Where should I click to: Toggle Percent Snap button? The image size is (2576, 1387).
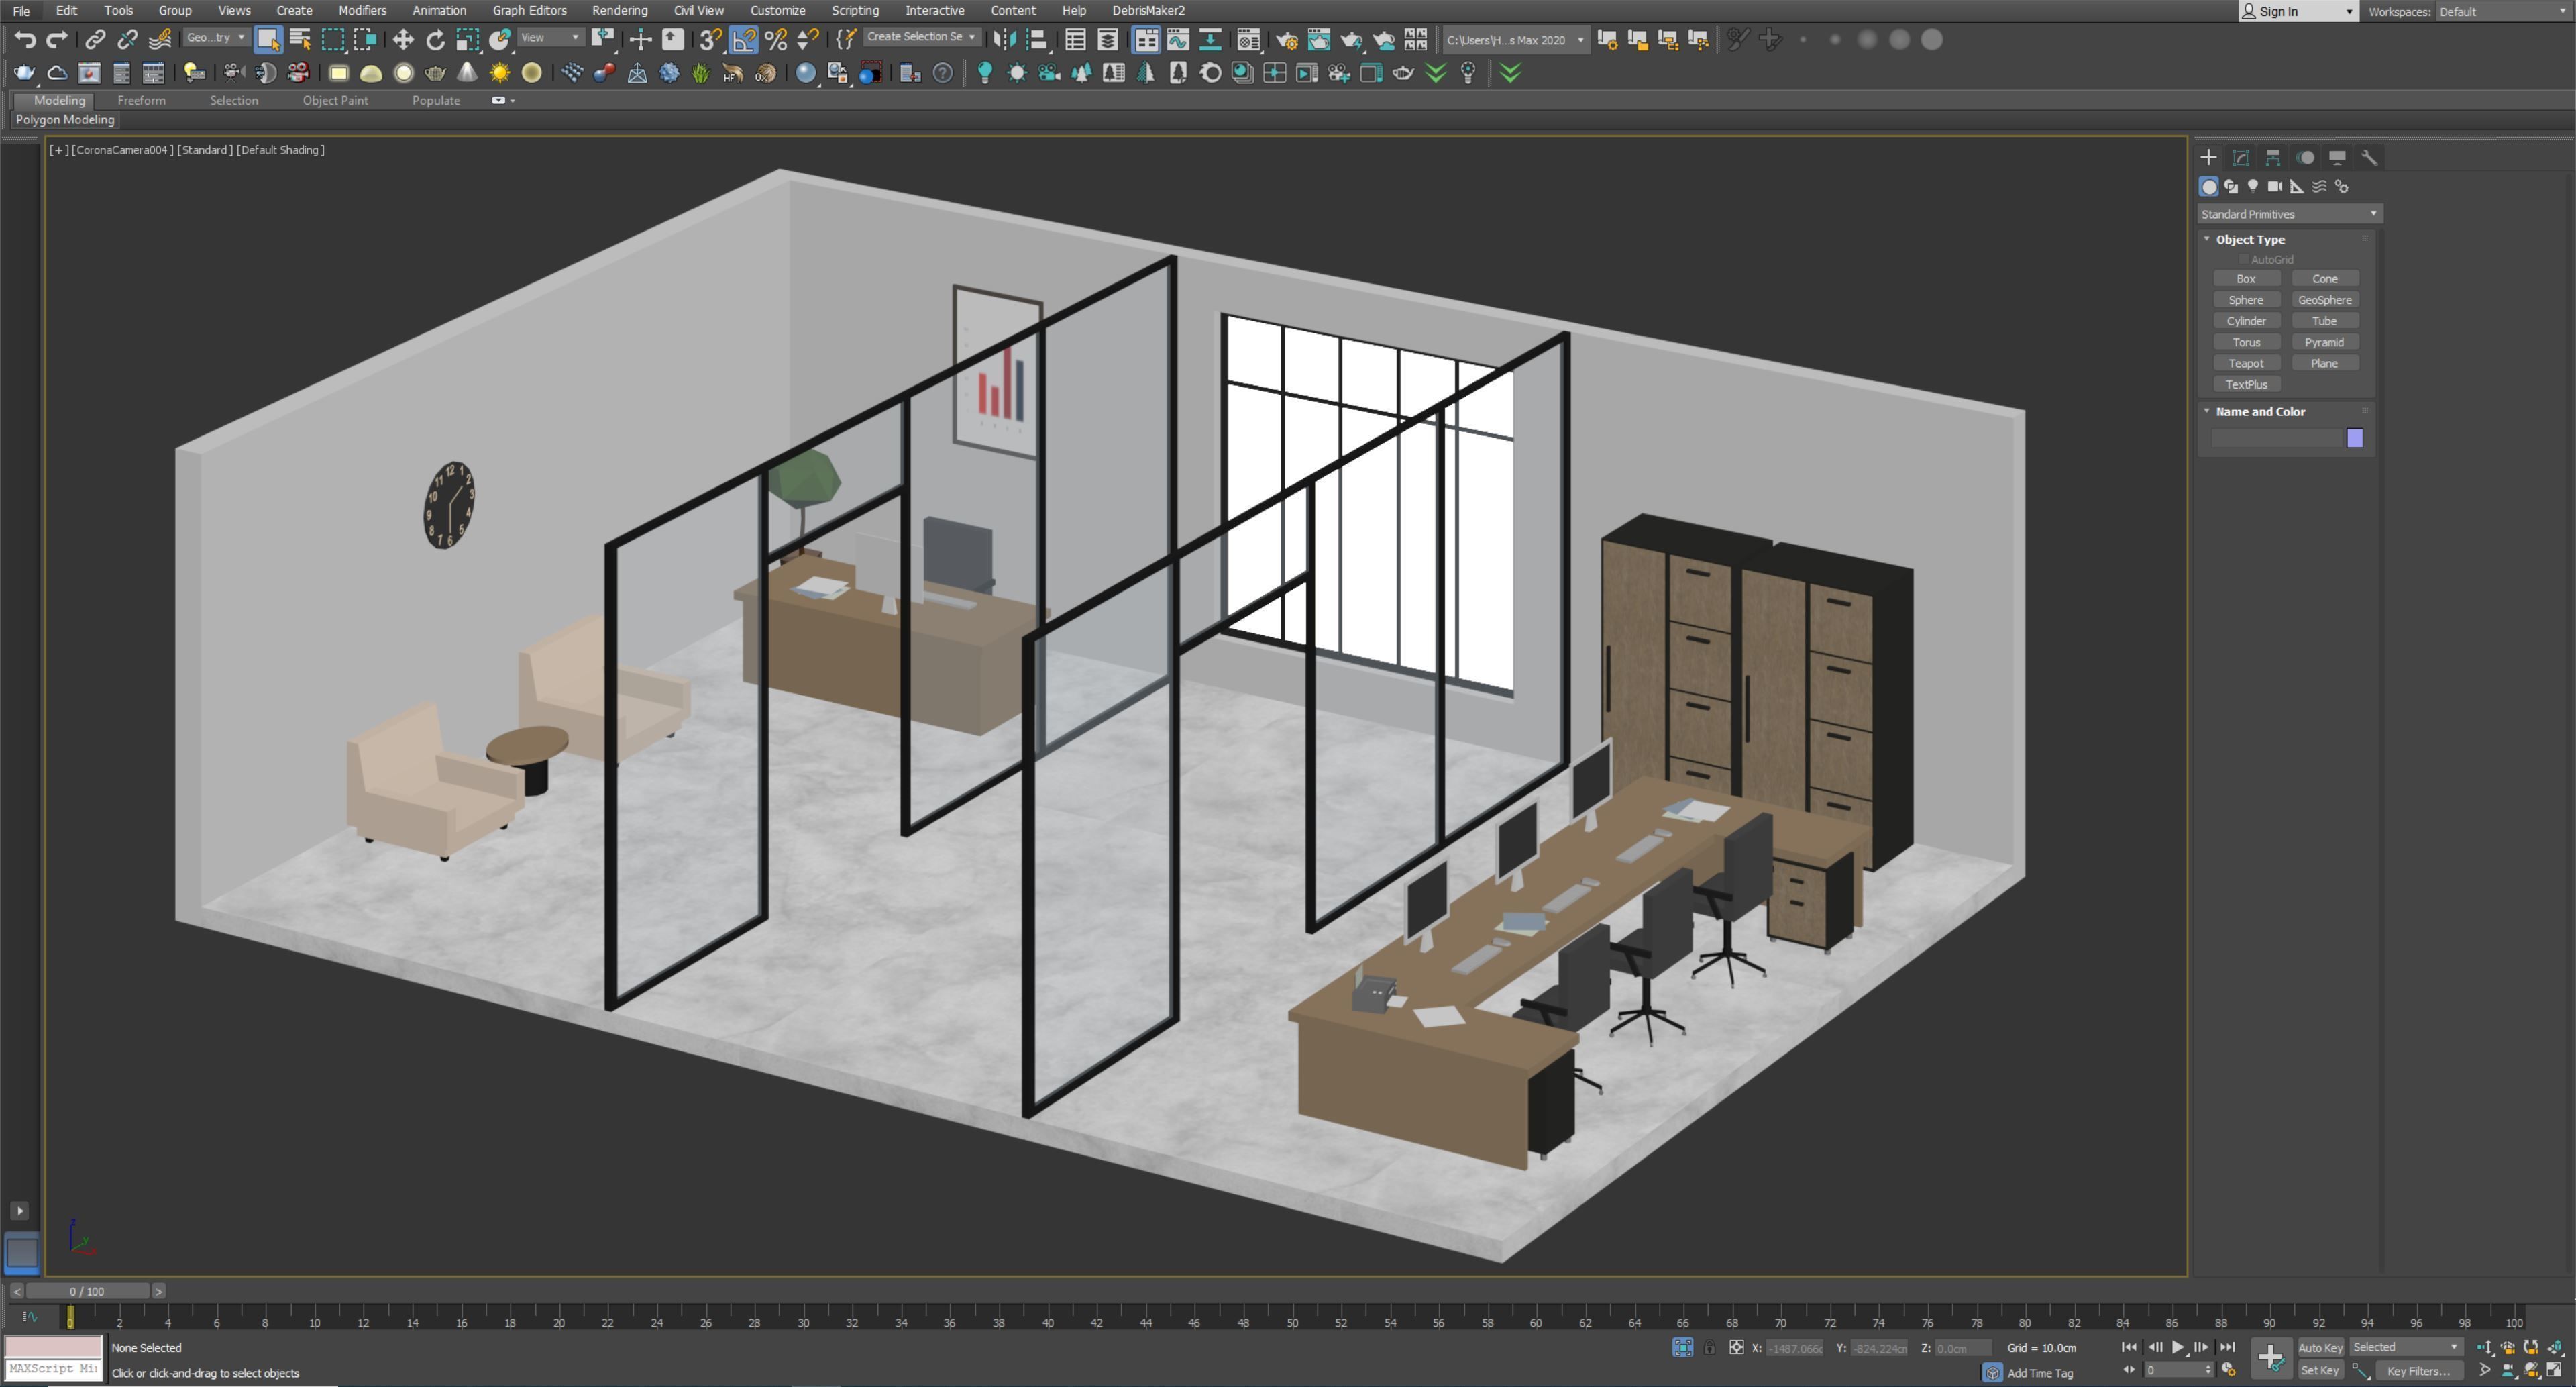pyautogui.click(x=776, y=40)
